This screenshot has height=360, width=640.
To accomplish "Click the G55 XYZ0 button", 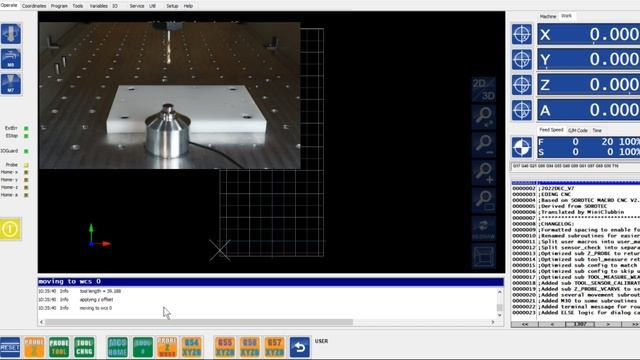I will [225, 347].
